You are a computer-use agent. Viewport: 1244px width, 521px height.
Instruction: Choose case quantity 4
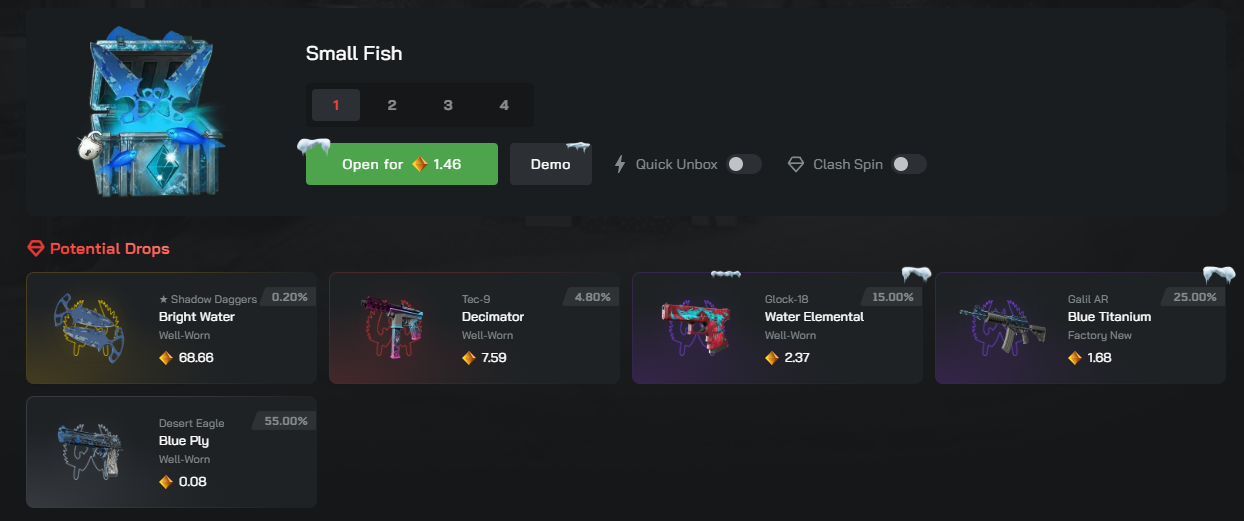504,105
